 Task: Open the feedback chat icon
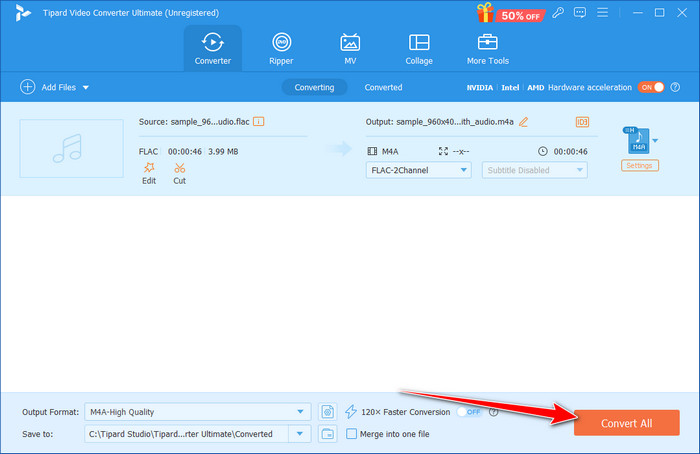579,12
